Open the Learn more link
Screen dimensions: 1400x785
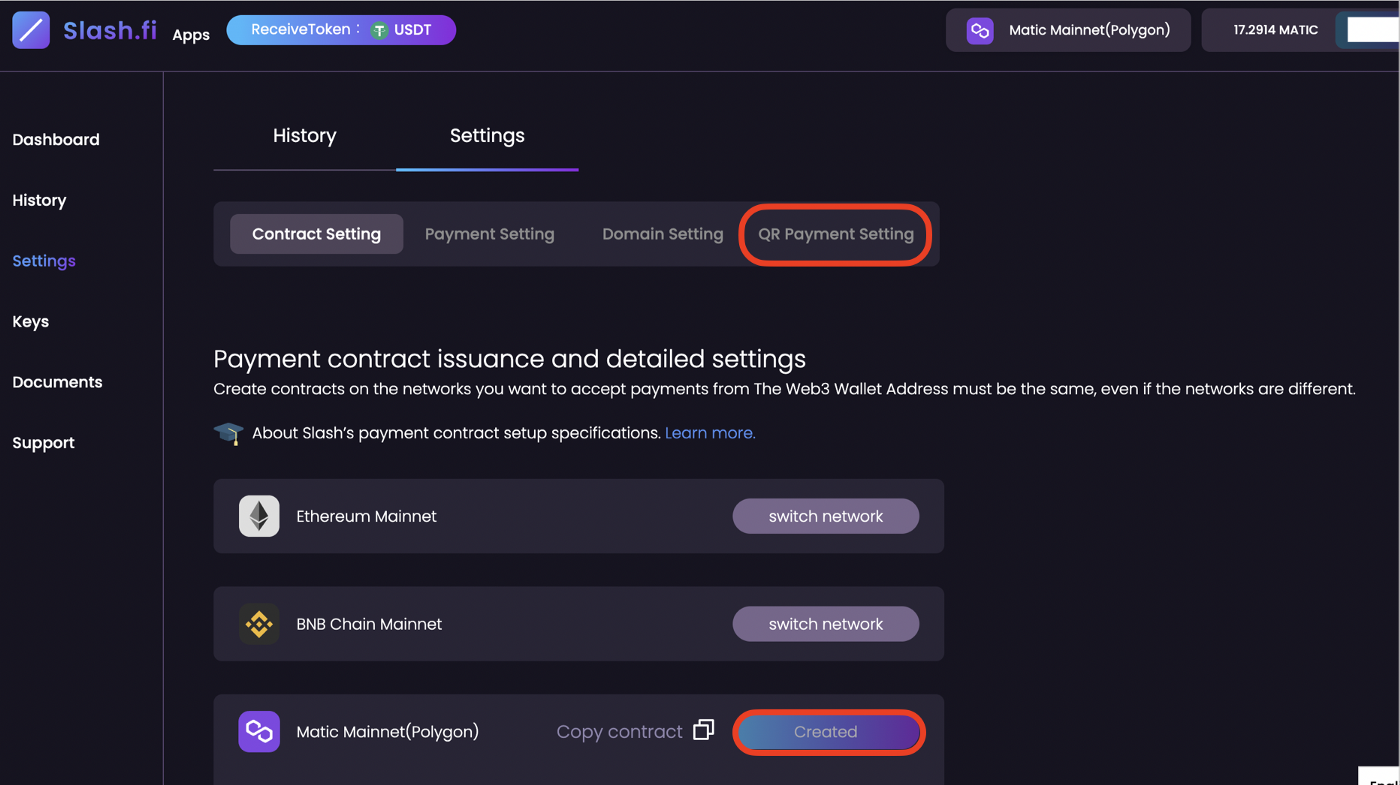709,432
